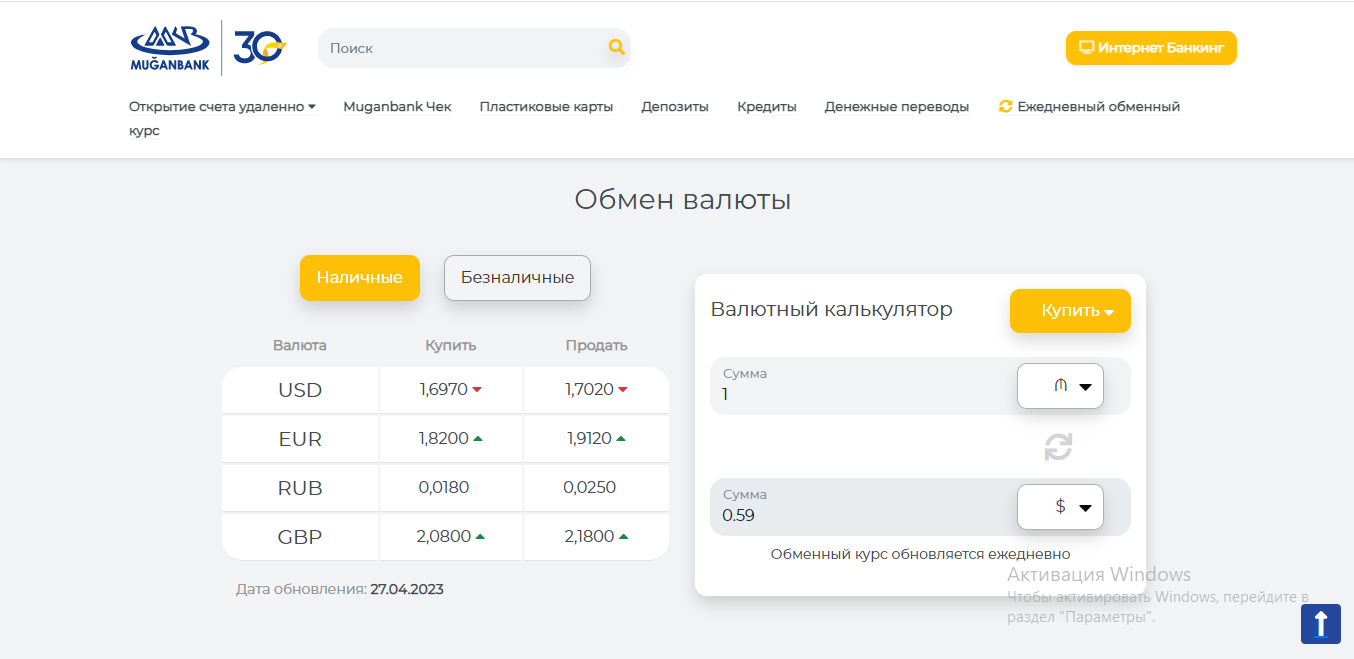Screen dimensions: 1354x659
Task: Open the Купить dropdown in calculator
Action: tap(1070, 311)
